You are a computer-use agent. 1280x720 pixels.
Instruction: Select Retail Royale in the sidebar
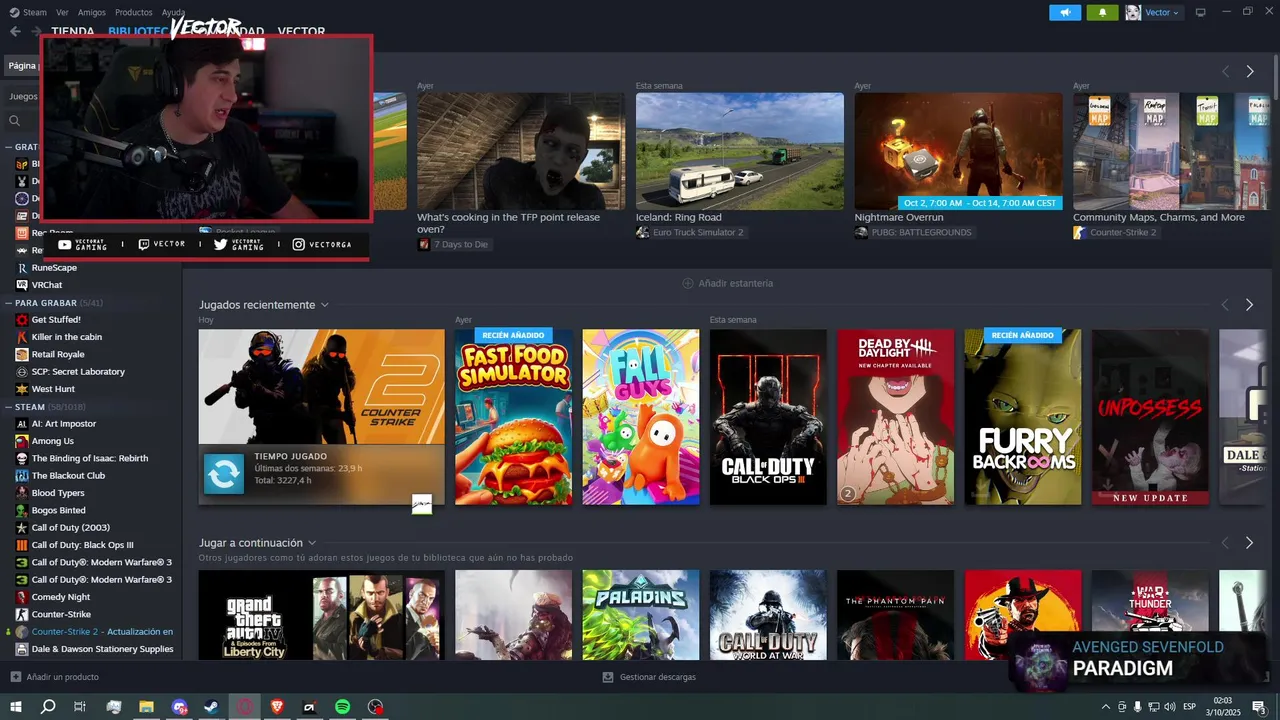click(58, 354)
